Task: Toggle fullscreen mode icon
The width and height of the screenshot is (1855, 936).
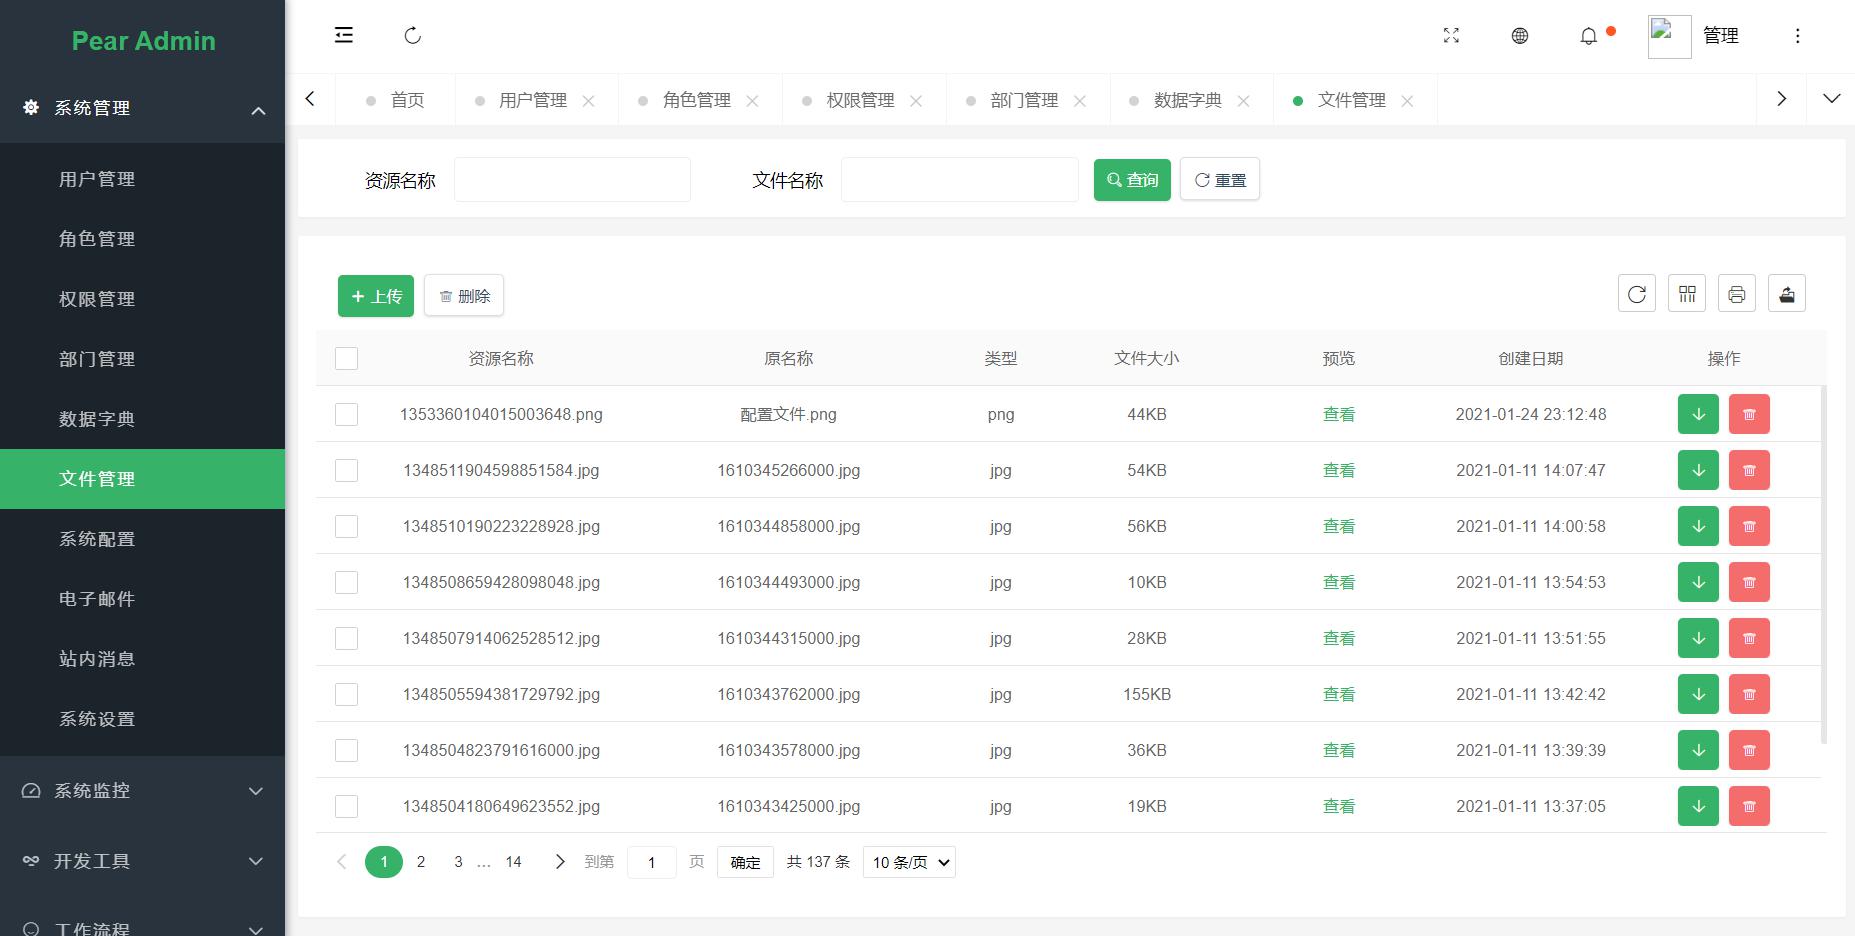Action: tap(1451, 36)
